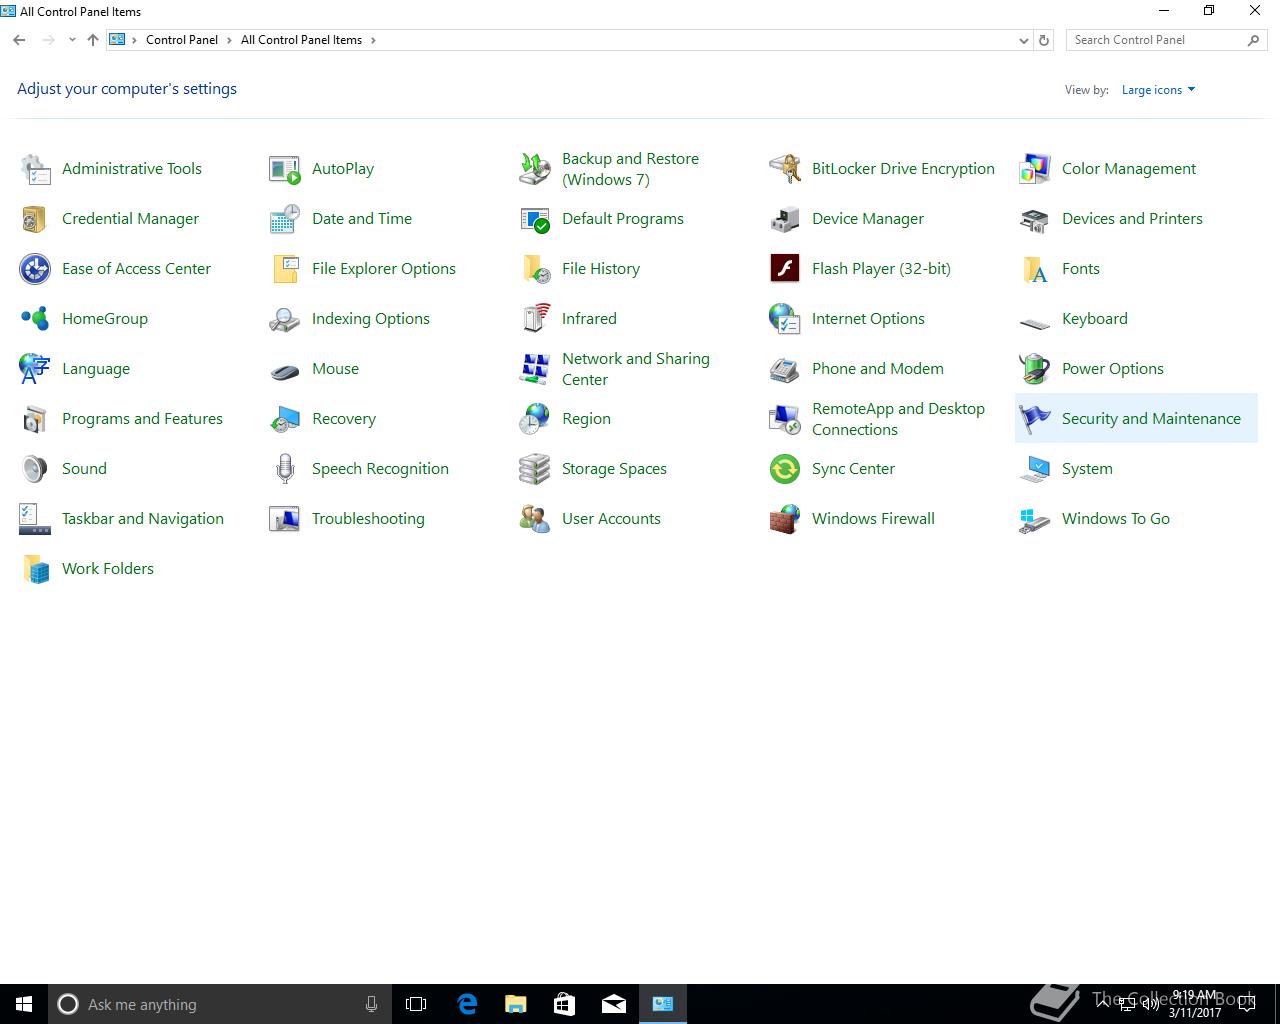Click the Internet Options globe icon
This screenshot has width=1280, height=1024.
tap(785, 319)
